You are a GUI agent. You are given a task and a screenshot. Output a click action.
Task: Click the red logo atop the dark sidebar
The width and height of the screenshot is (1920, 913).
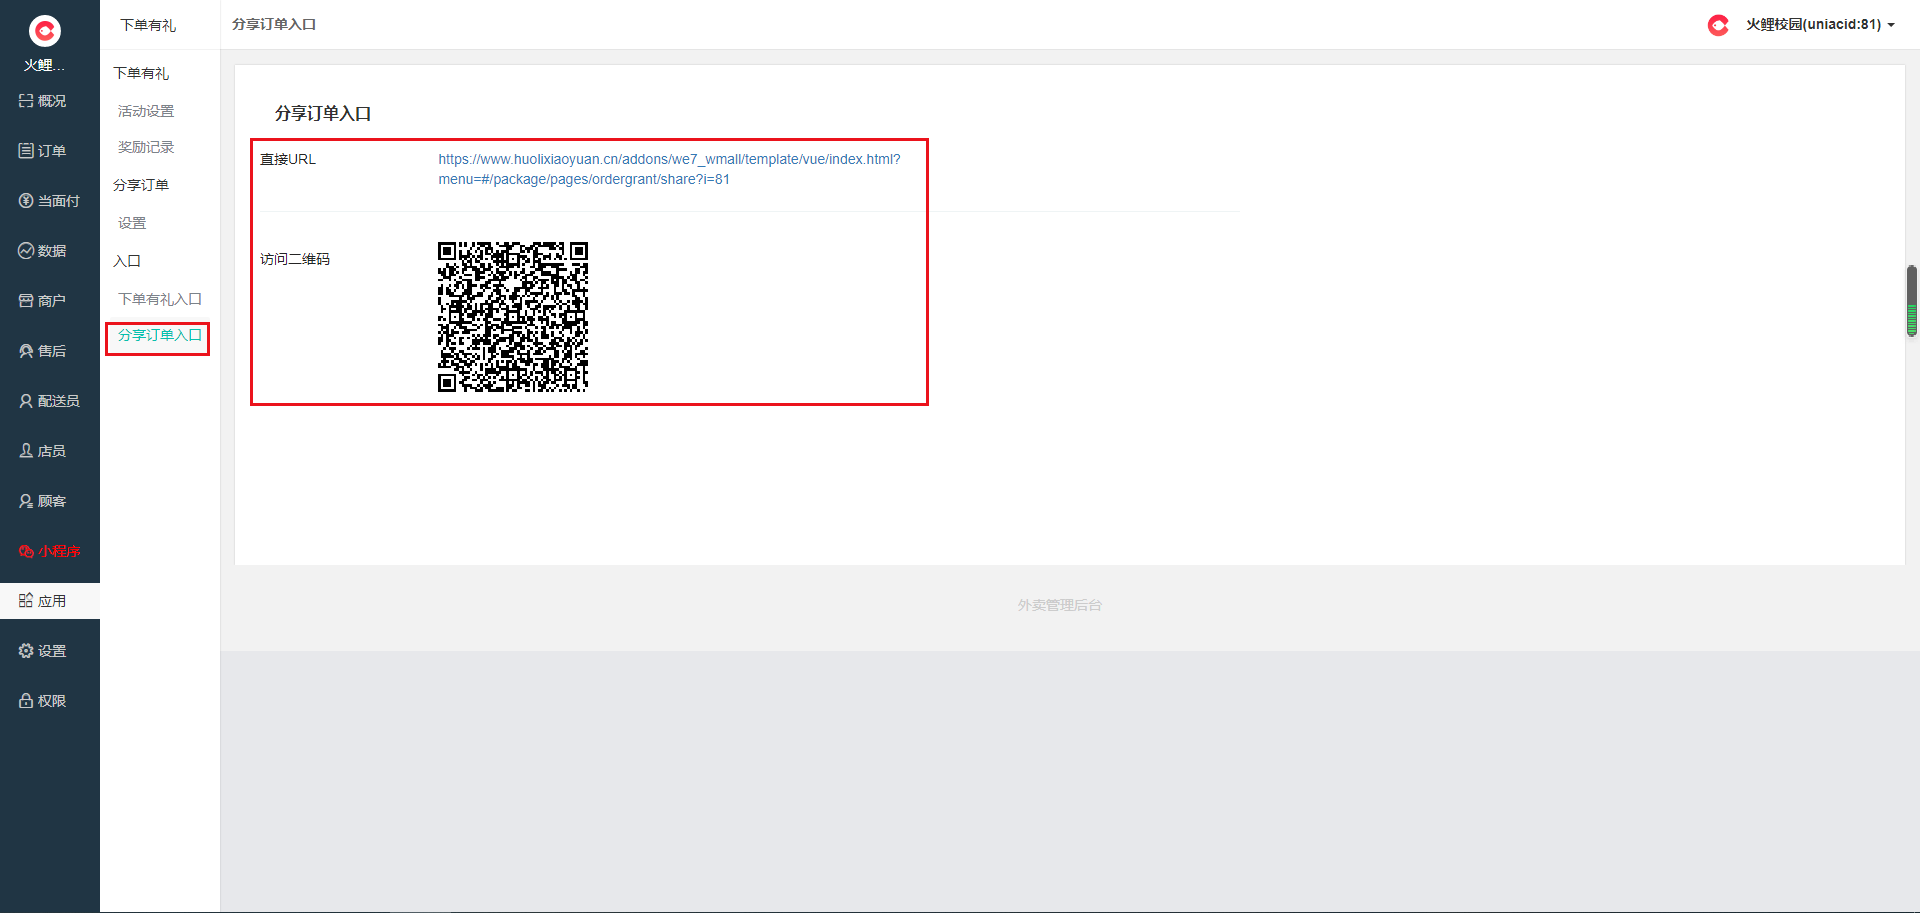[x=45, y=31]
